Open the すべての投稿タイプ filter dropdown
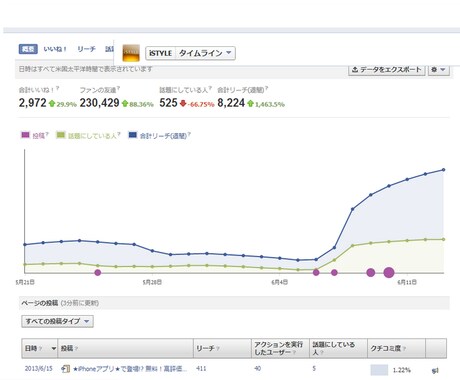The width and height of the screenshot is (460, 380). 57,321
